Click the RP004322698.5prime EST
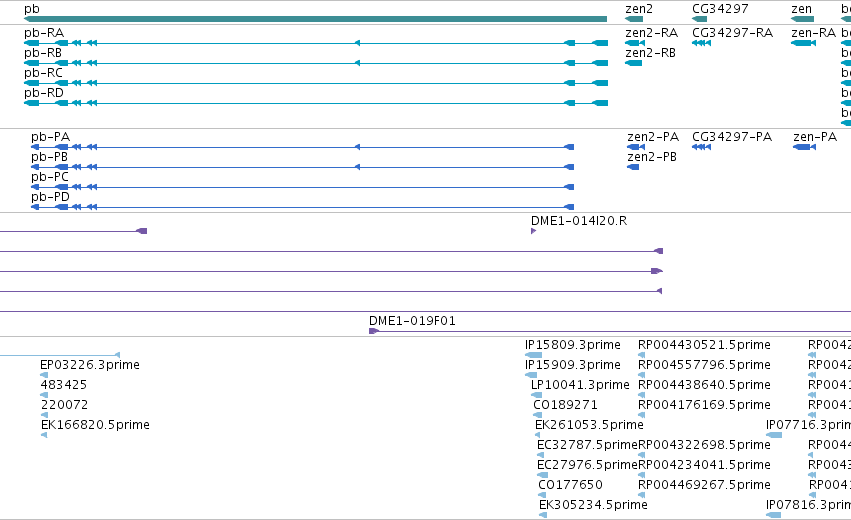Image resolution: width=851 pixels, height=520 pixels. click(642, 455)
